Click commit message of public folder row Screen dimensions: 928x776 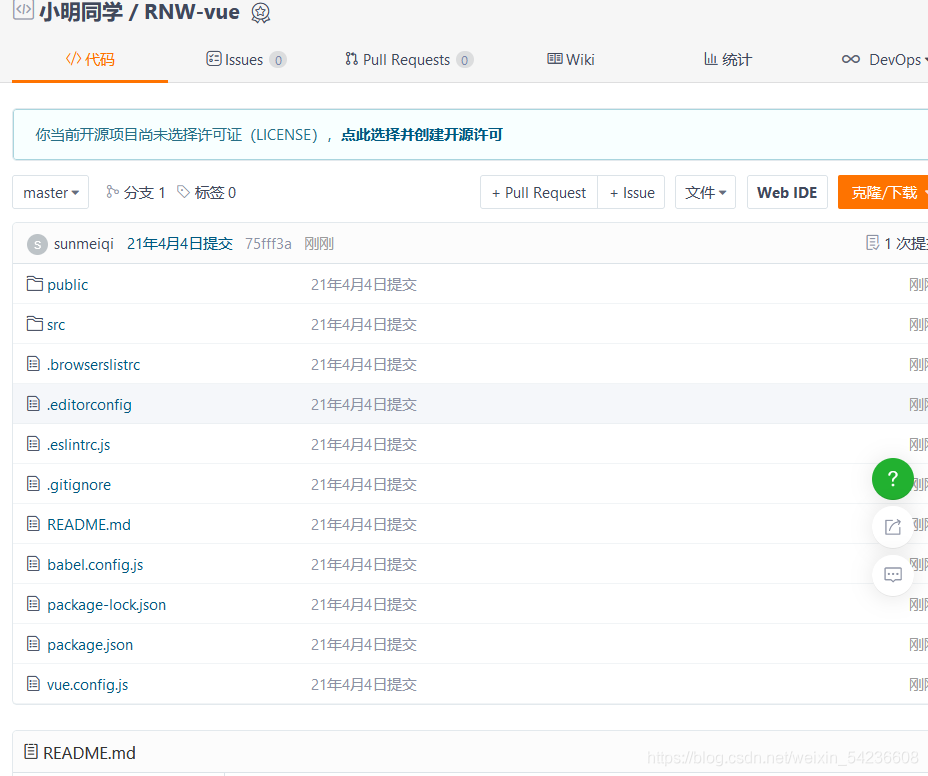(x=364, y=285)
